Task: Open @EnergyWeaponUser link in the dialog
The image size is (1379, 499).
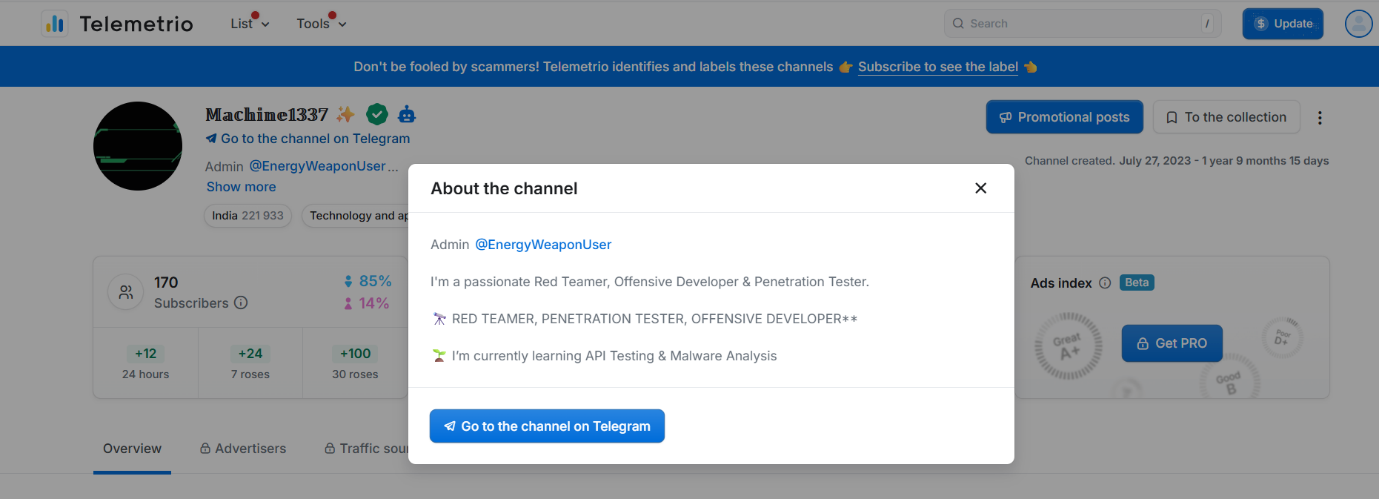Action: [x=543, y=244]
